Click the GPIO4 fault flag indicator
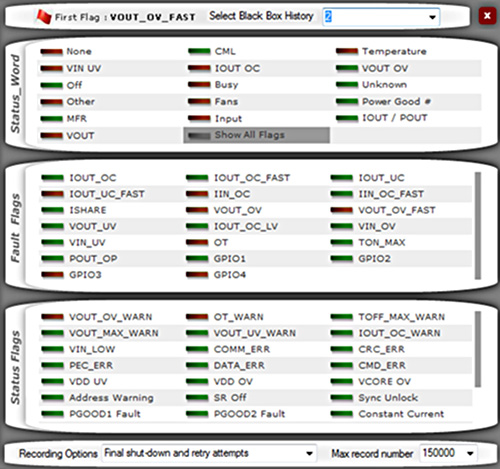 [x=197, y=275]
